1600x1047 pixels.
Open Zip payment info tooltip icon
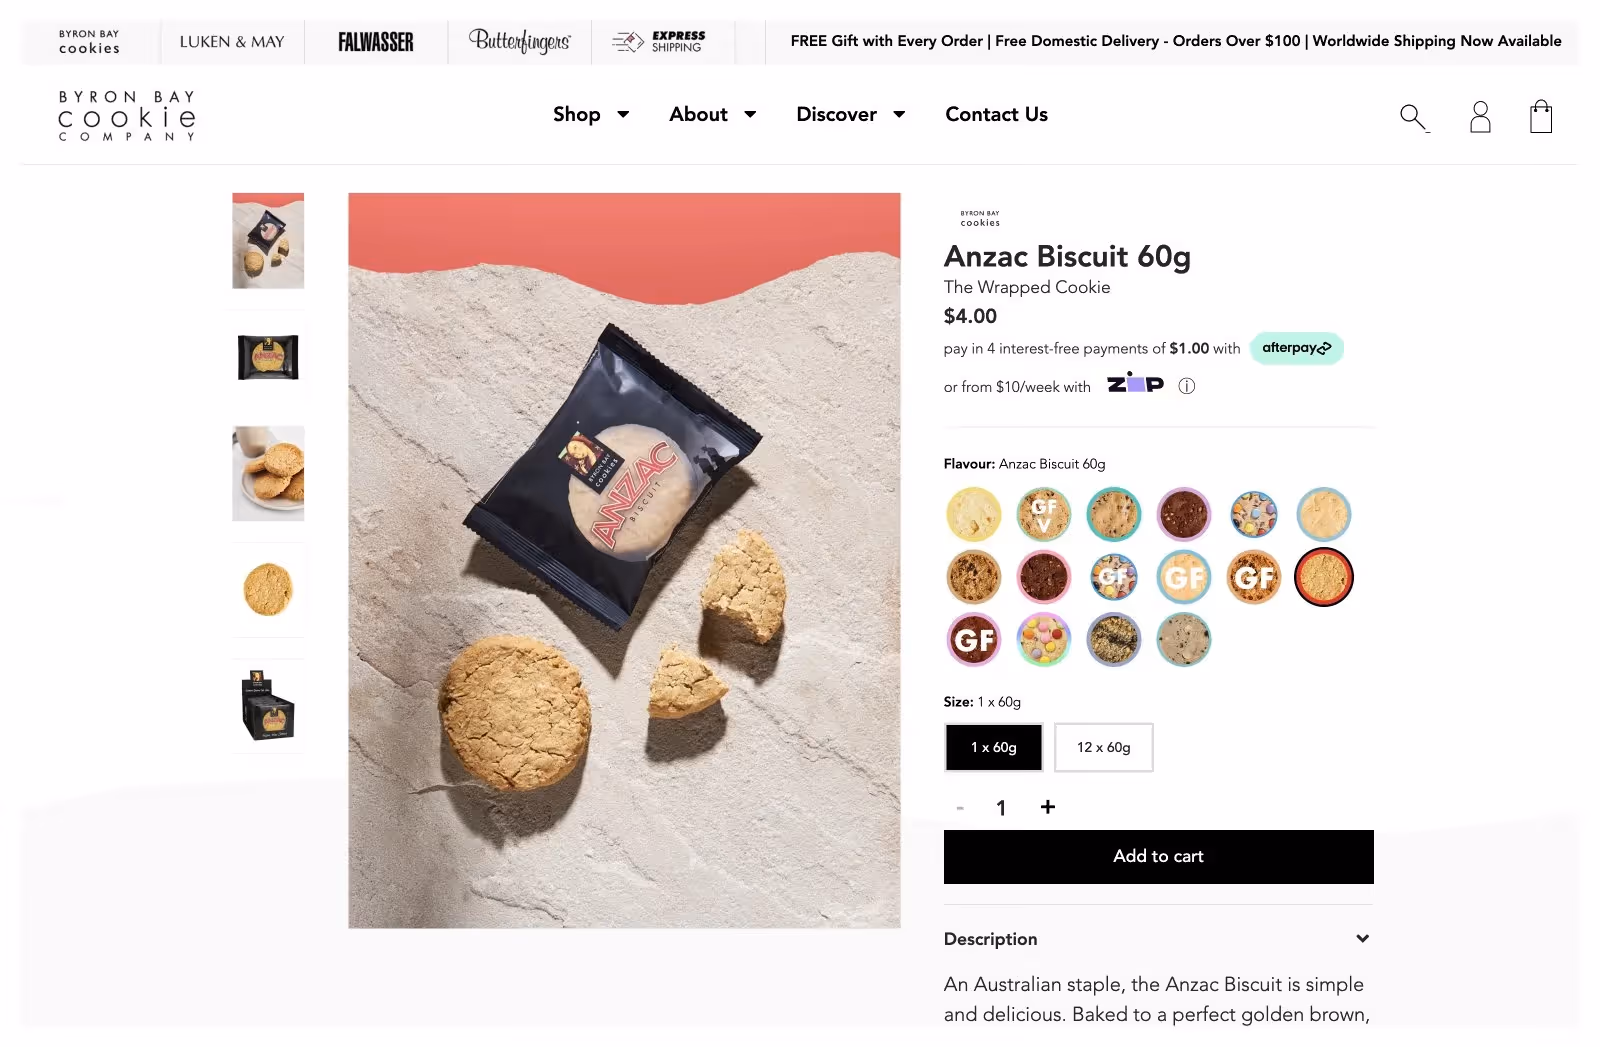pos(1186,385)
